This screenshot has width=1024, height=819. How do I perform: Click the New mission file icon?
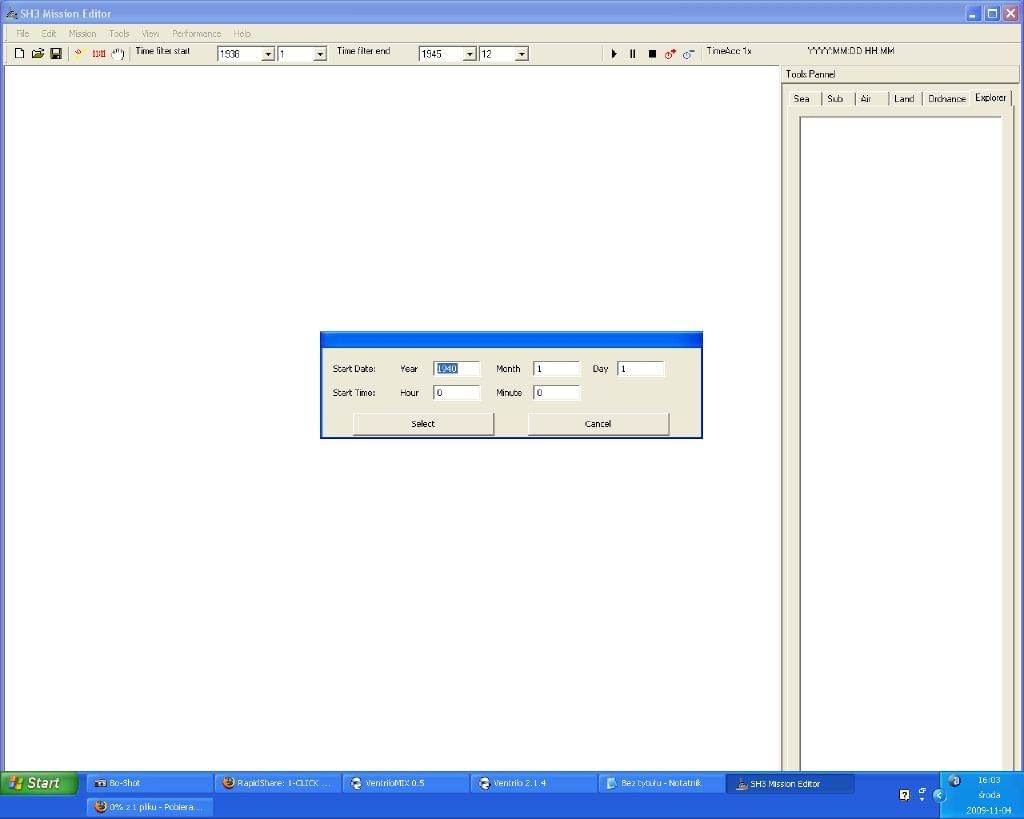click(x=19, y=54)
